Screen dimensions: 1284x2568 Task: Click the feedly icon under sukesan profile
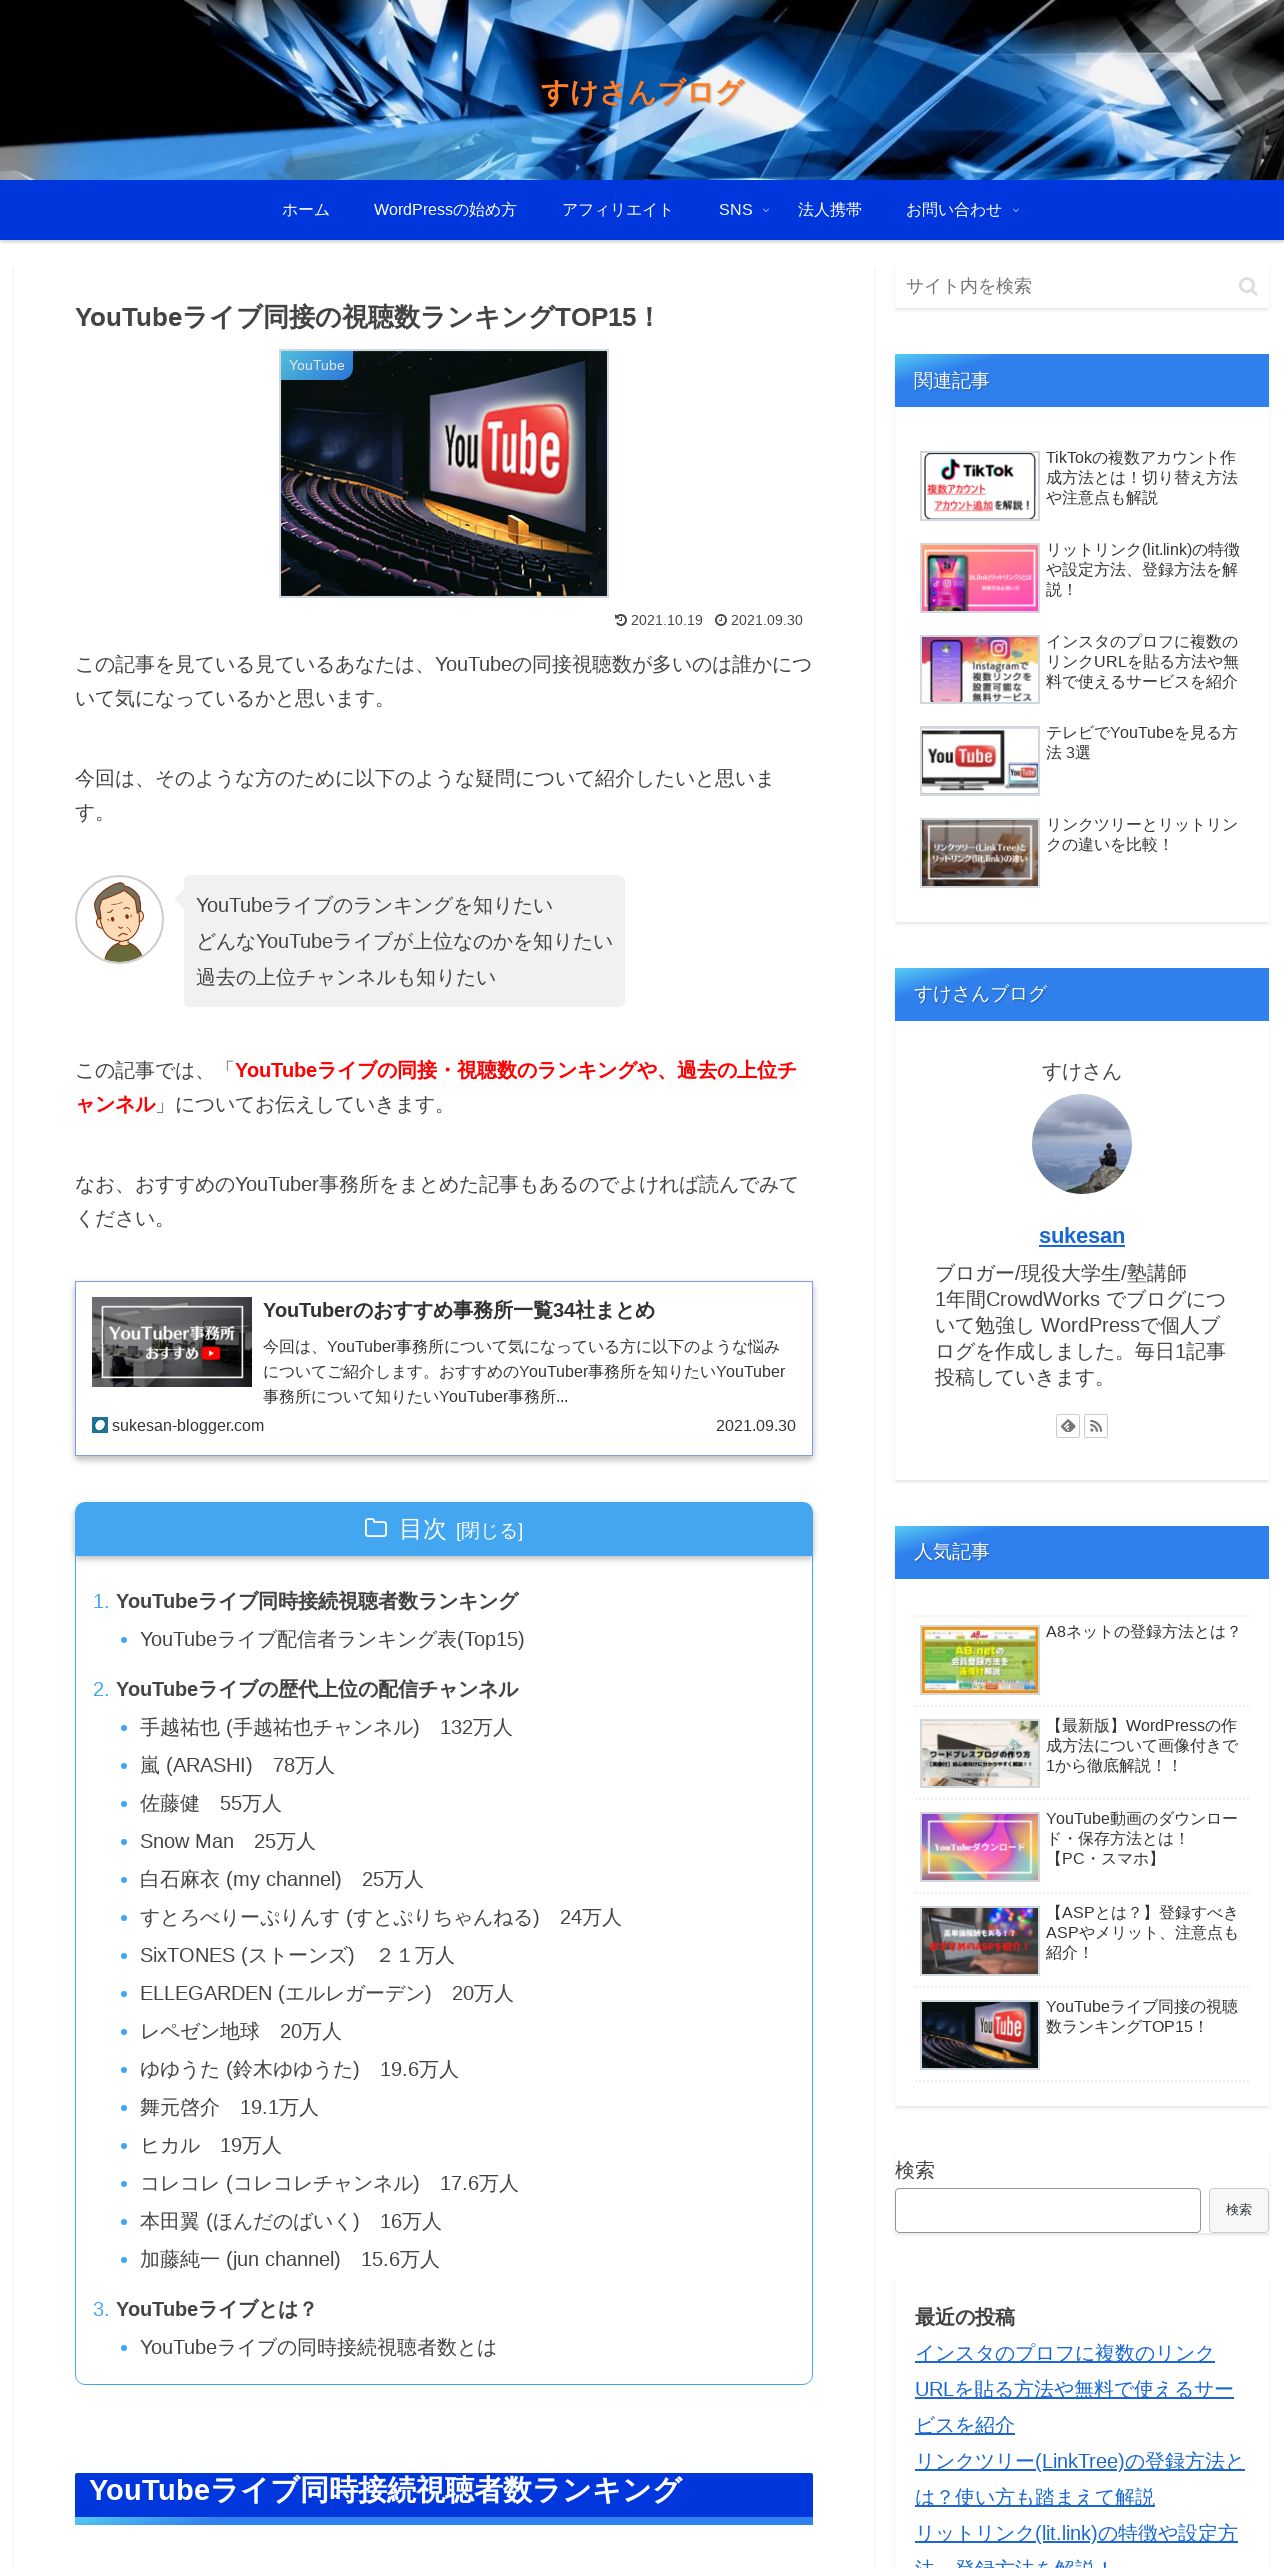[1068, 1426]
